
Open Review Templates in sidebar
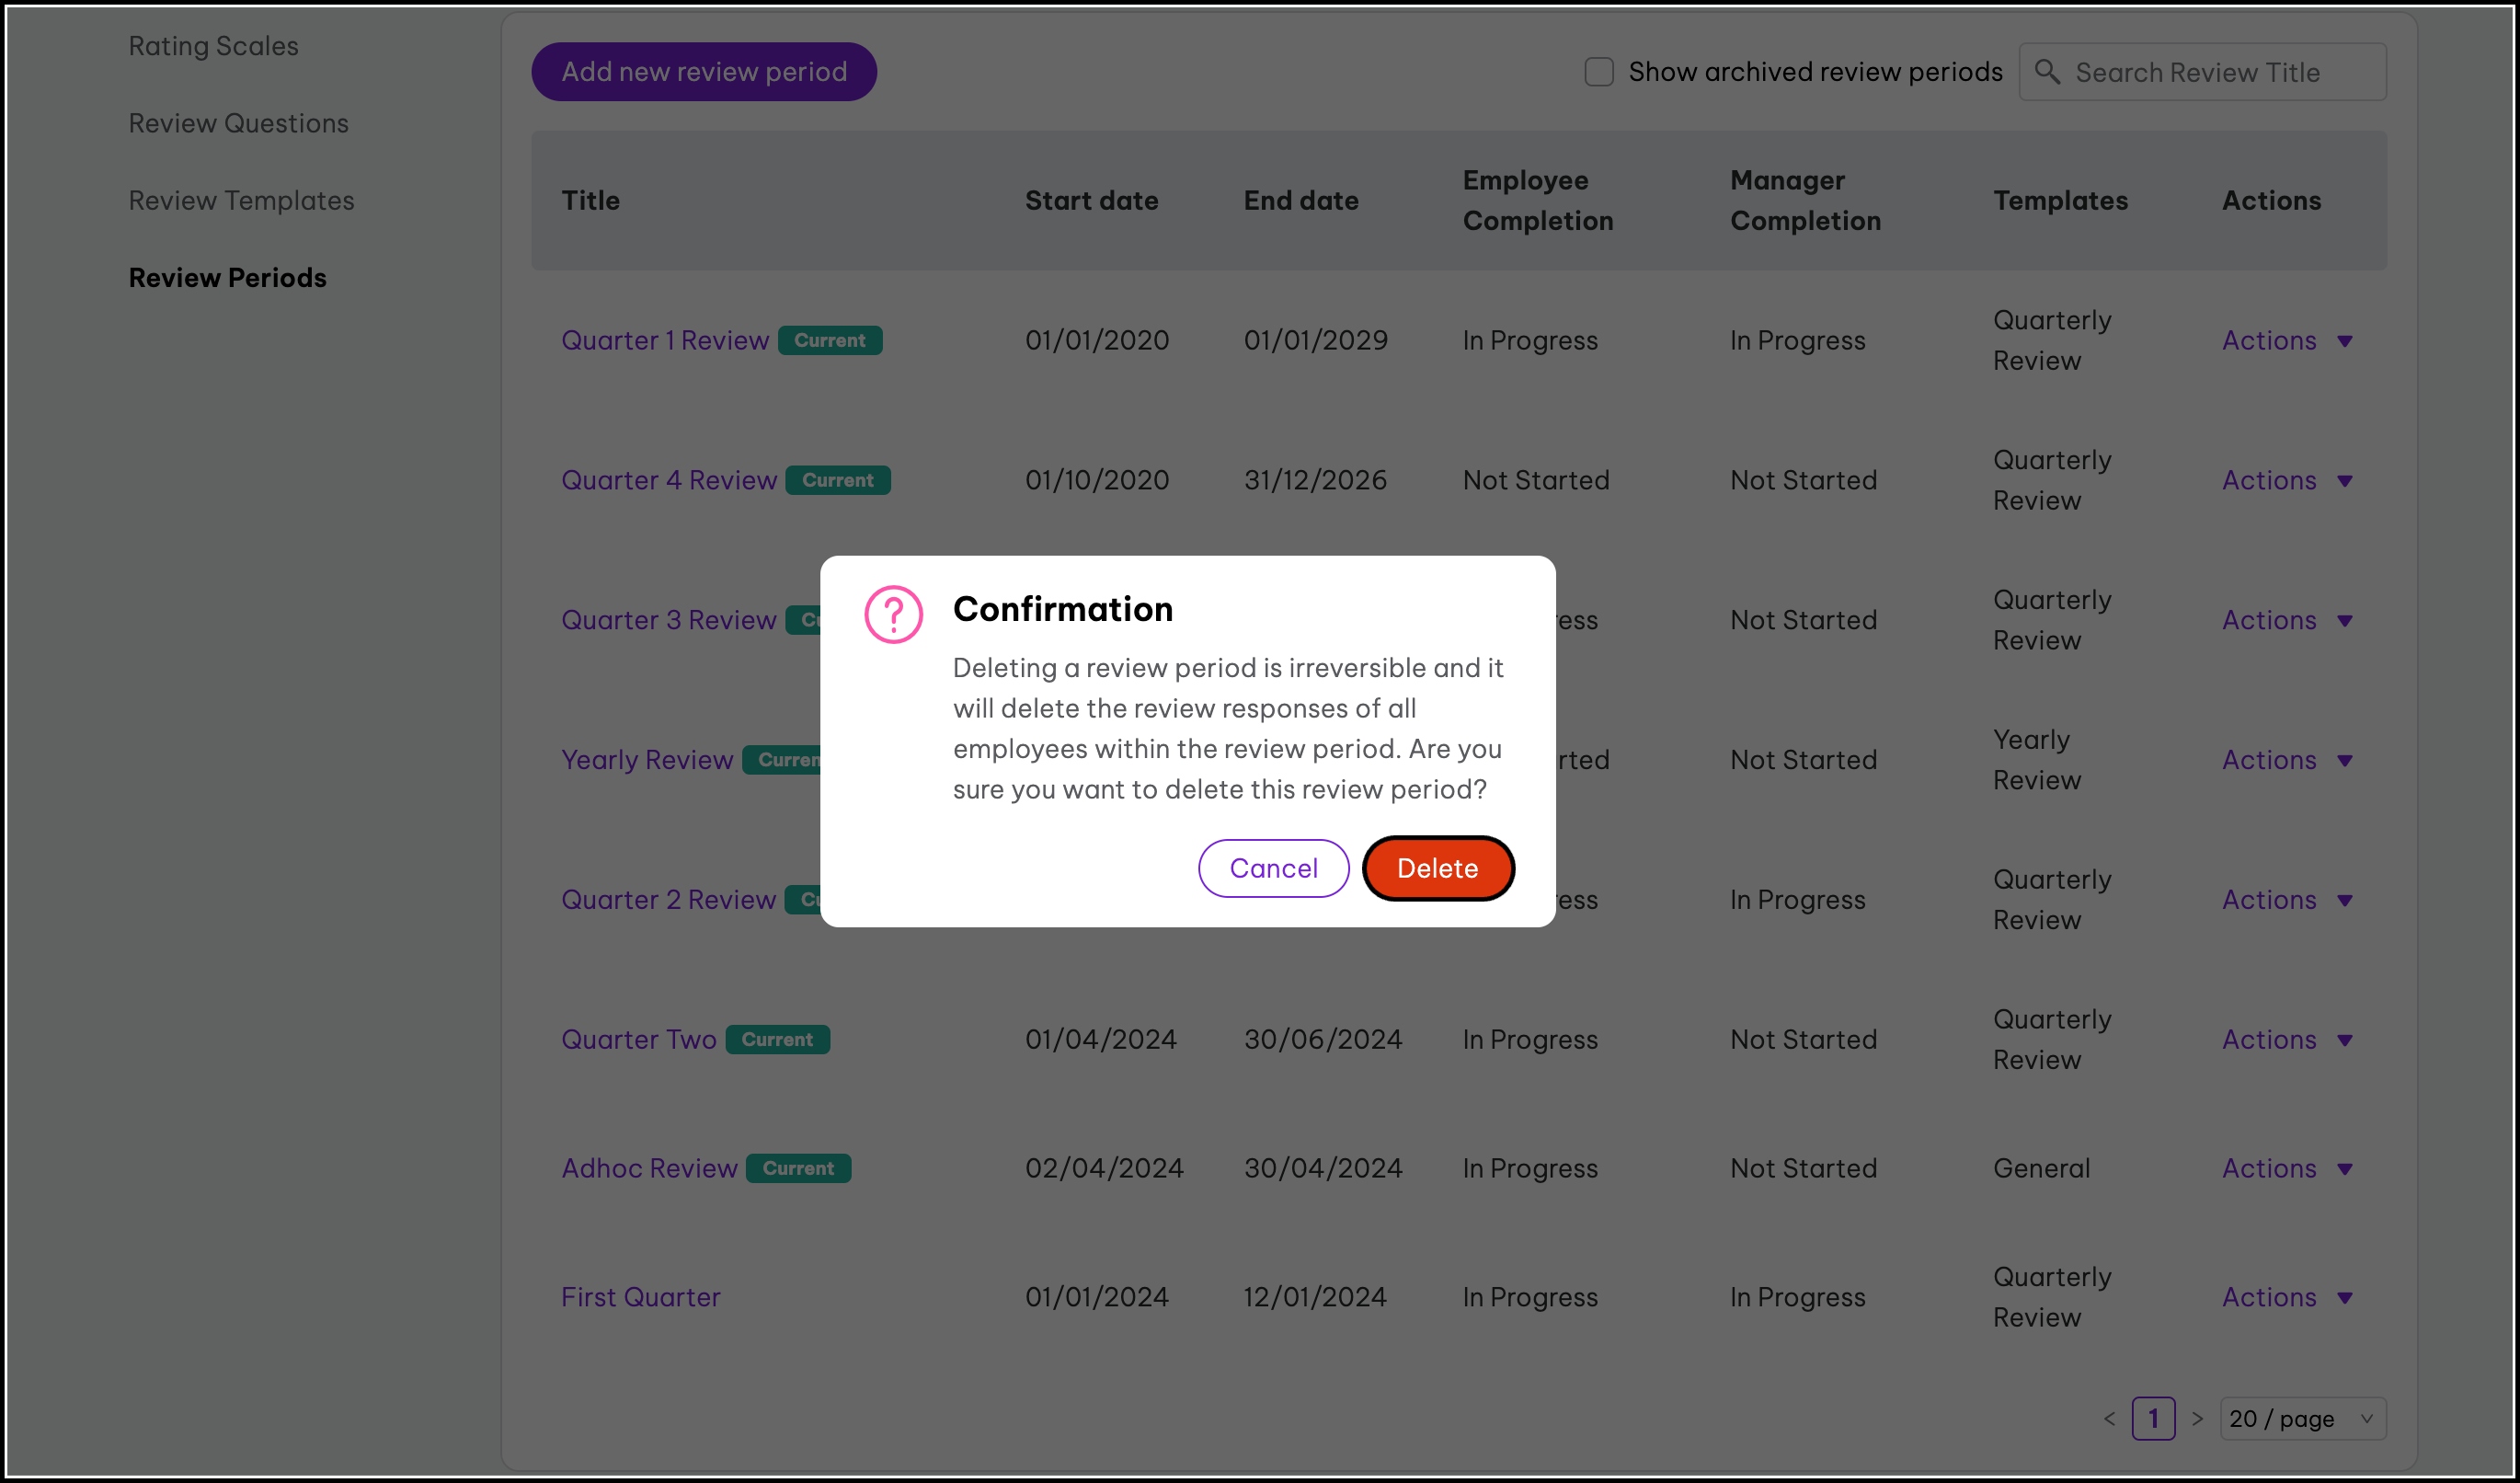241,200
